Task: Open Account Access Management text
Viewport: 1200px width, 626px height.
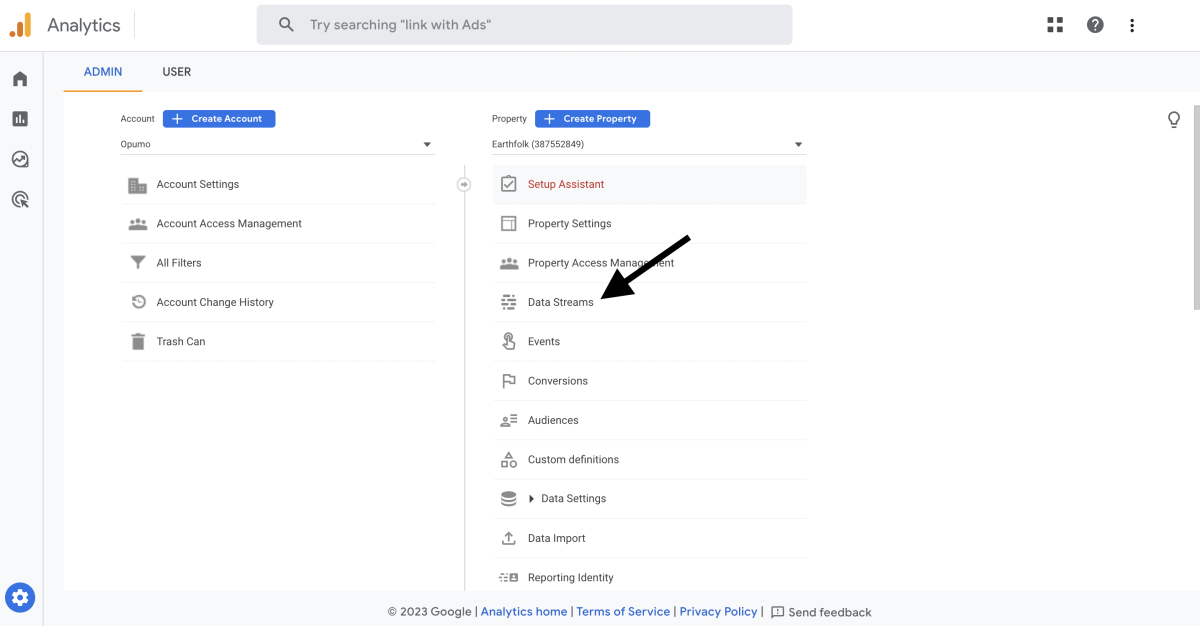Action: tap(229, 224)
